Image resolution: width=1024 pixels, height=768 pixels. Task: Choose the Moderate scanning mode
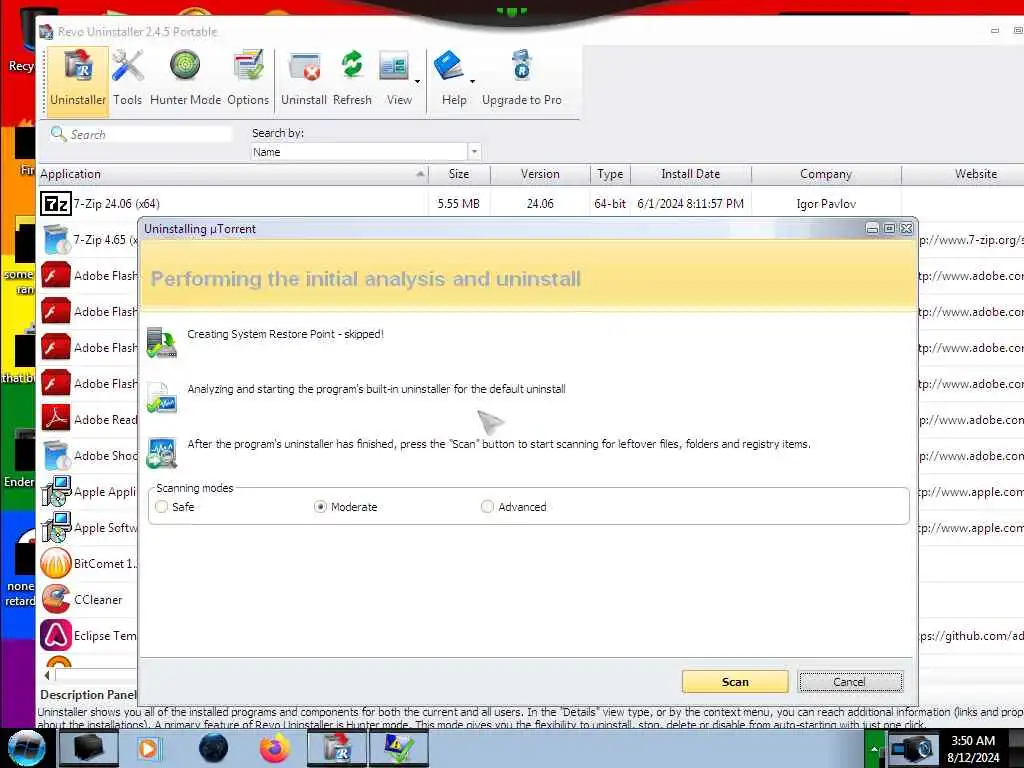pyautogui.click(x=320, y=507)
